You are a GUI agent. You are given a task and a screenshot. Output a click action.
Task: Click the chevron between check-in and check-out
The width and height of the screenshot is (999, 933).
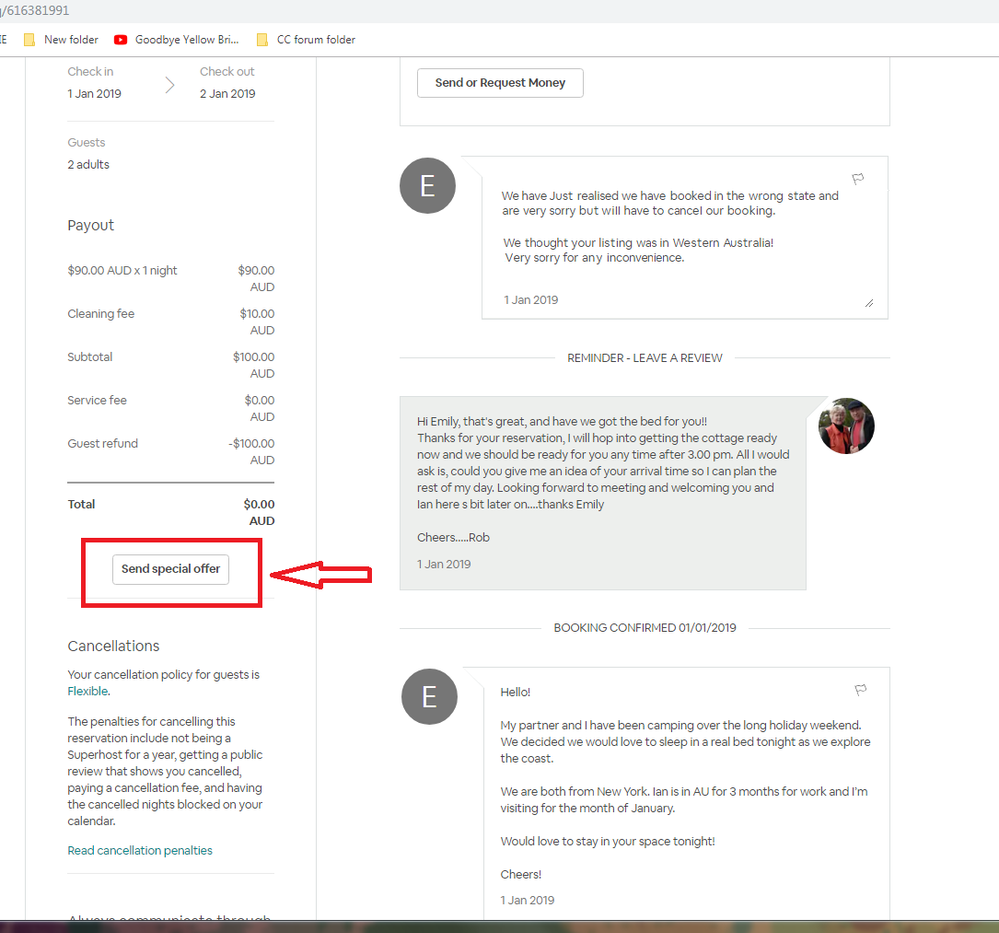[x=169, y=85]
